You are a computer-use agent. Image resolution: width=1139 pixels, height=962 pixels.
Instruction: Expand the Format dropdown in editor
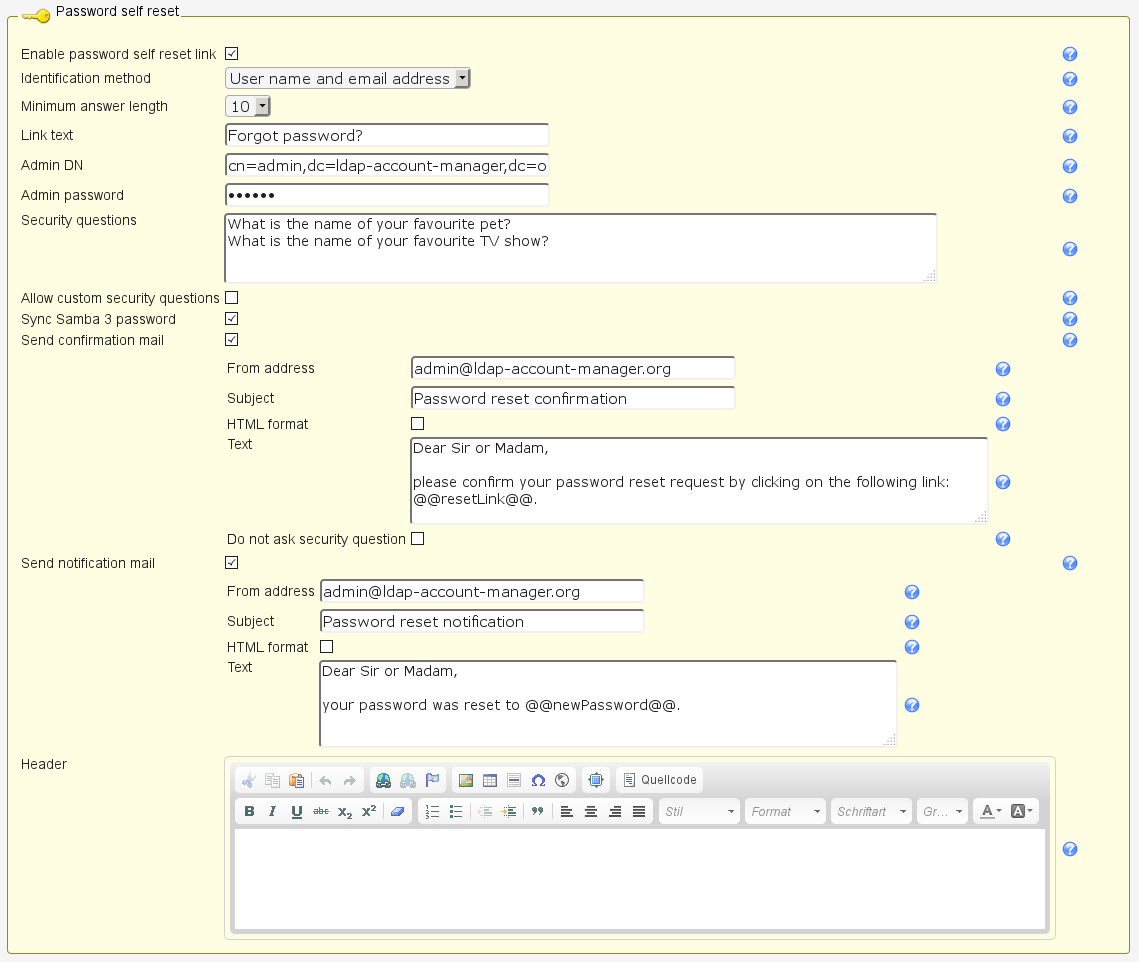[x=786, y=811]
